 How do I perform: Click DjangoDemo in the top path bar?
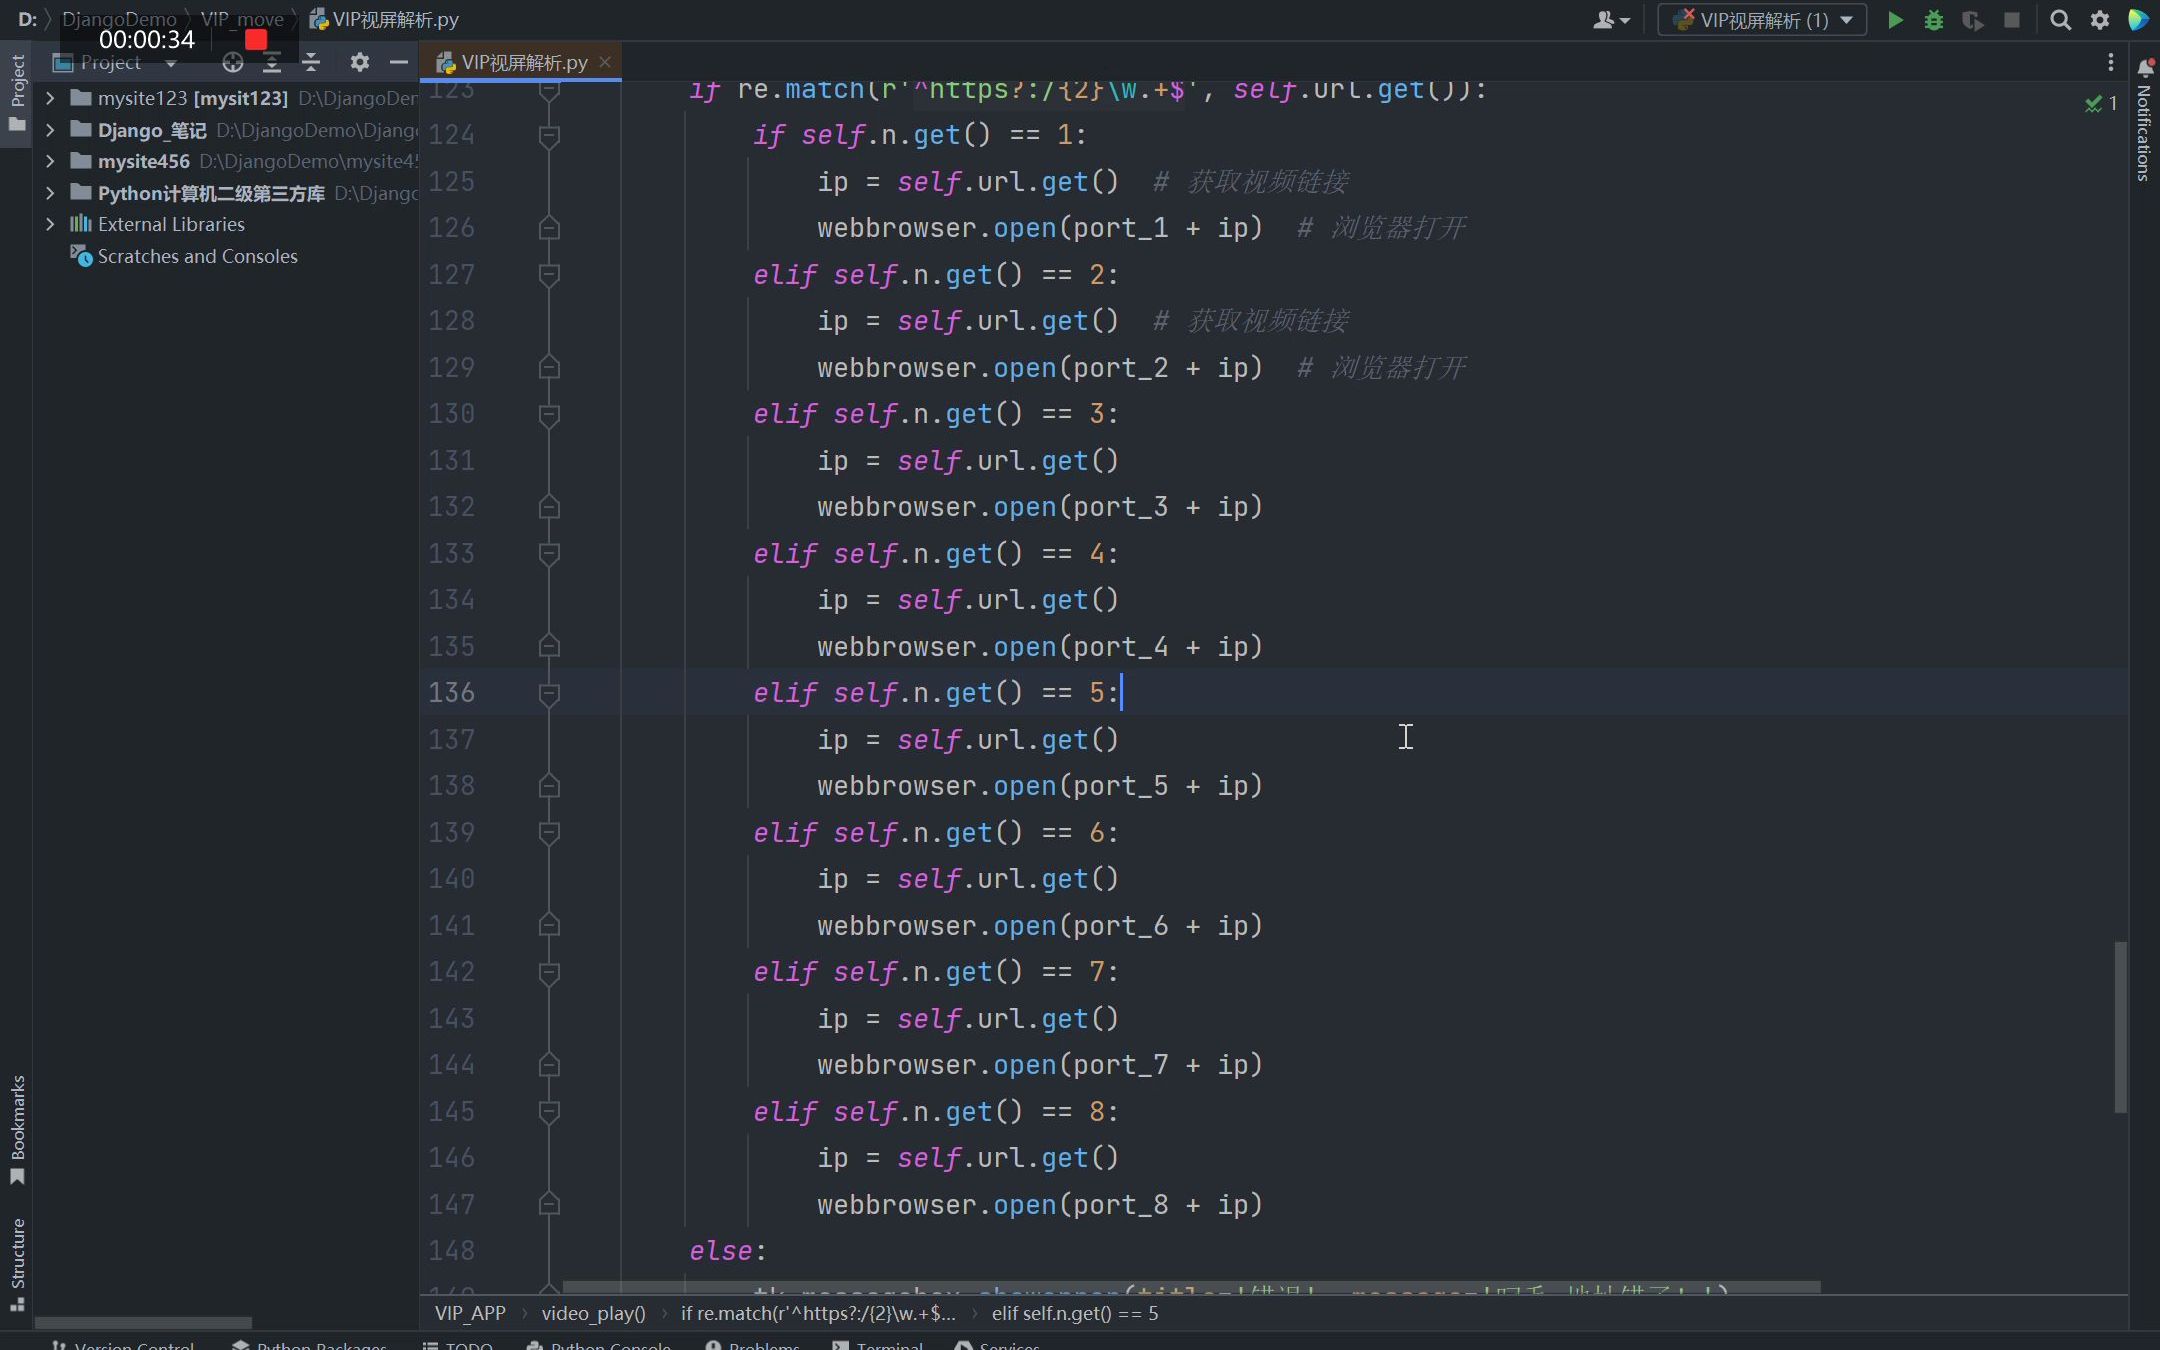click(119, 20)
